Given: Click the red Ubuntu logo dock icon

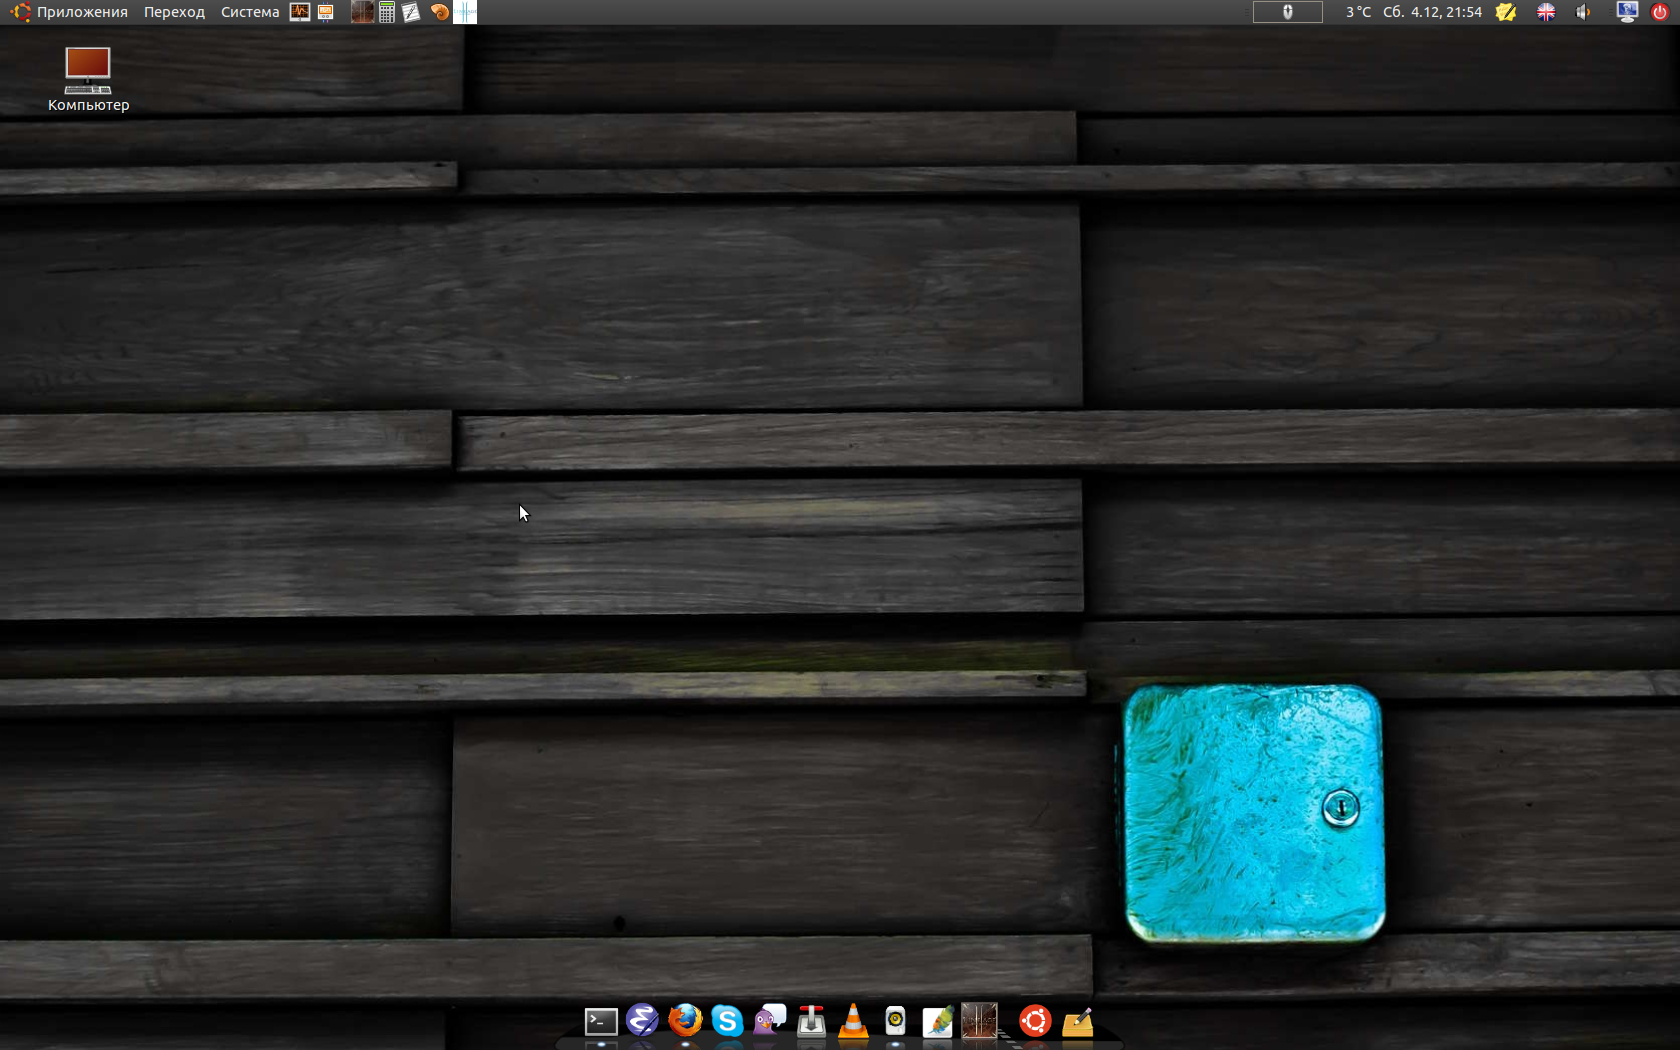Looking at the screenshot, I should [1035, 1021].
